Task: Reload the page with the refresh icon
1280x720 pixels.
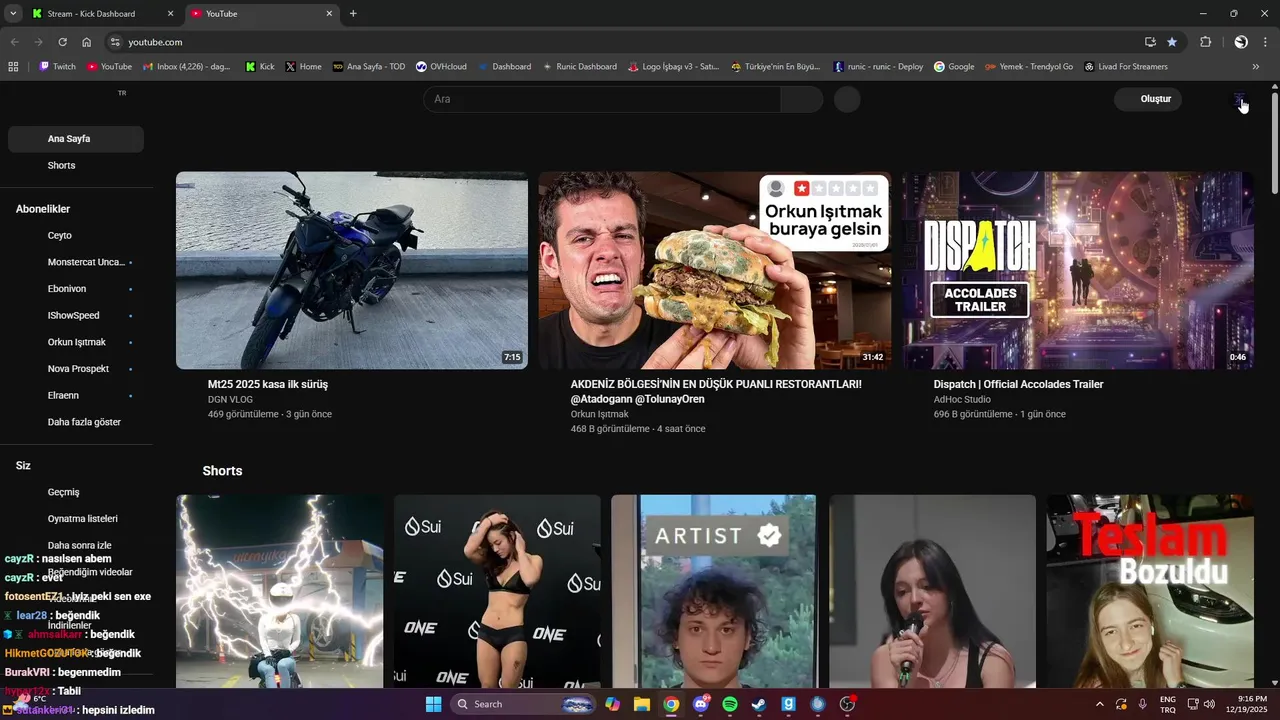Action: pyautogui.click(x=62, y=42)
